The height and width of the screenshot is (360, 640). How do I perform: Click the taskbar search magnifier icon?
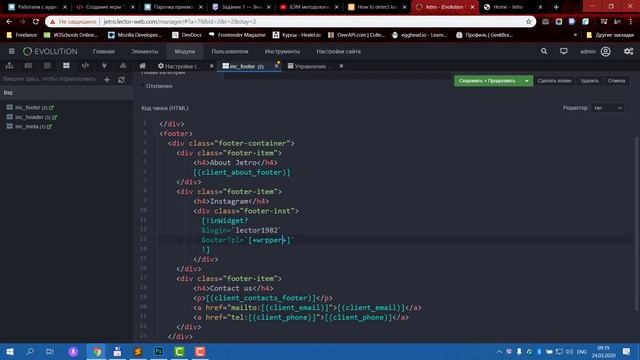[30, 352]
